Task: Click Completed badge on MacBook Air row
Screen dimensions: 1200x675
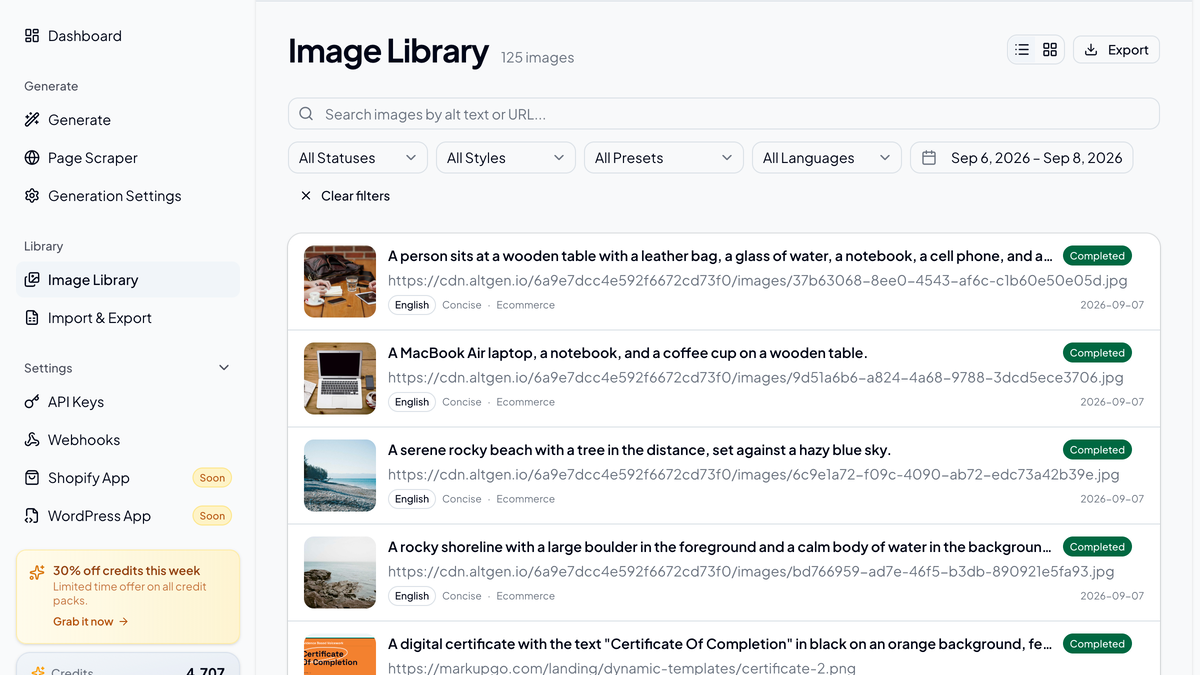Action: (x=1097, y=353)
